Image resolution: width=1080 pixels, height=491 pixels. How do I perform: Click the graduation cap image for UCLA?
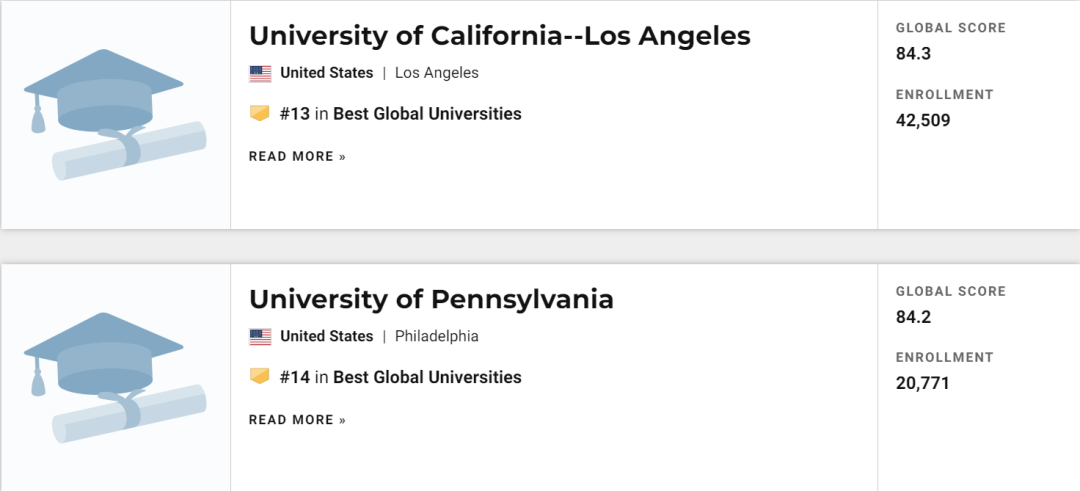tap(115, 115)
